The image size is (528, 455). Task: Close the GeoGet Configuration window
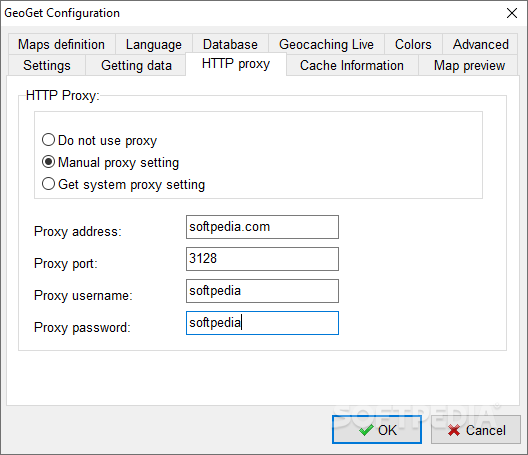click(x=512, y=13)
